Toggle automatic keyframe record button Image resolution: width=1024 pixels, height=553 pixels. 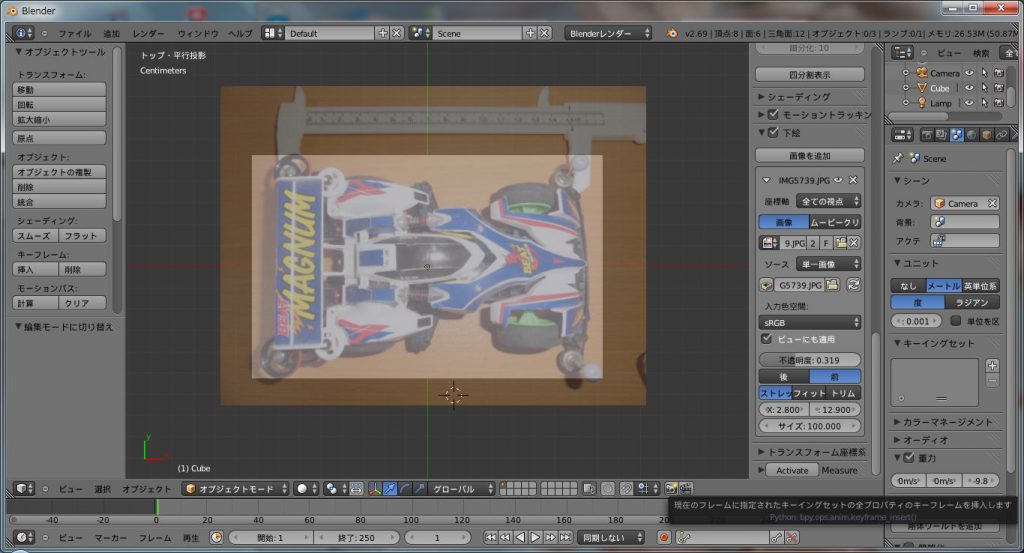click(664, 537)
